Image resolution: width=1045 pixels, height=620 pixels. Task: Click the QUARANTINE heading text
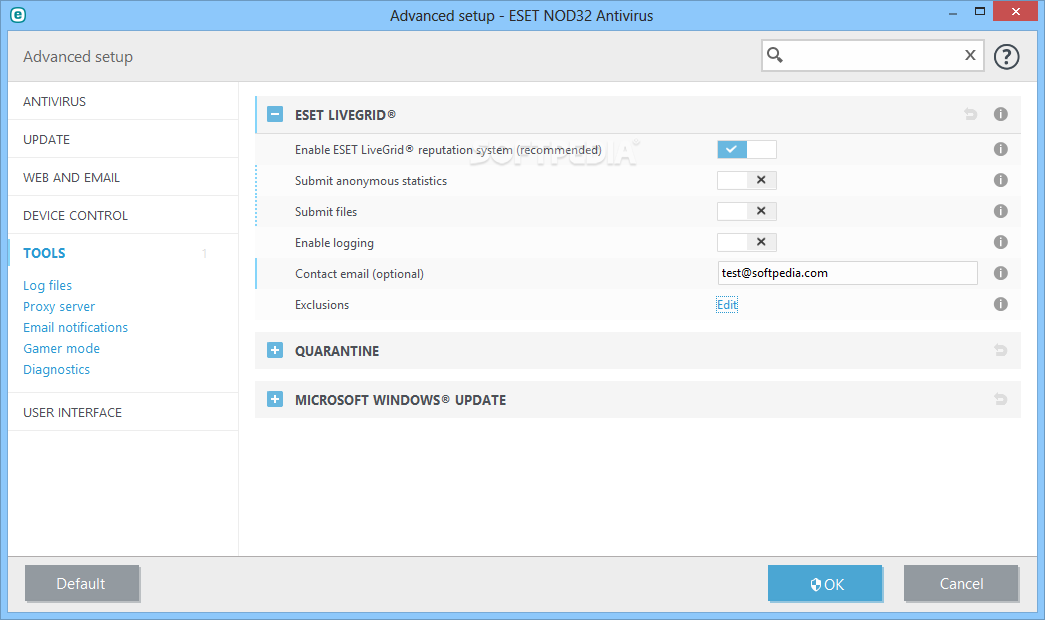pos(337,351)
